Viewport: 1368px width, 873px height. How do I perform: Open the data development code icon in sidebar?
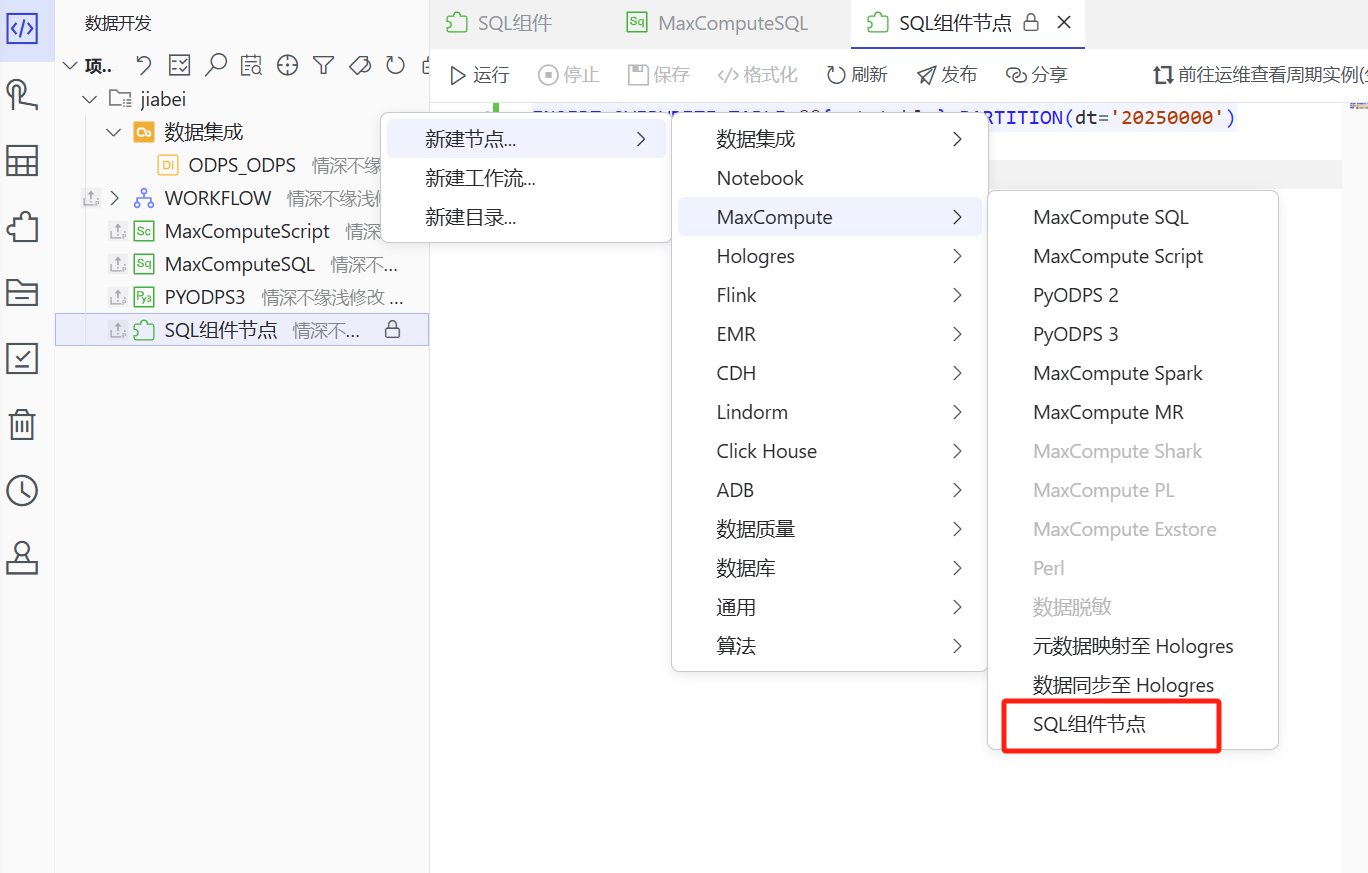coord(22,27)
